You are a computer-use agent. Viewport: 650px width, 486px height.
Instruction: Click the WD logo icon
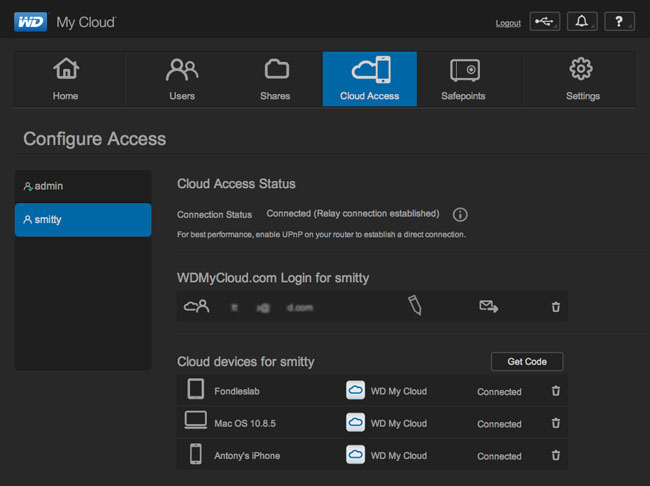[31, 22]
